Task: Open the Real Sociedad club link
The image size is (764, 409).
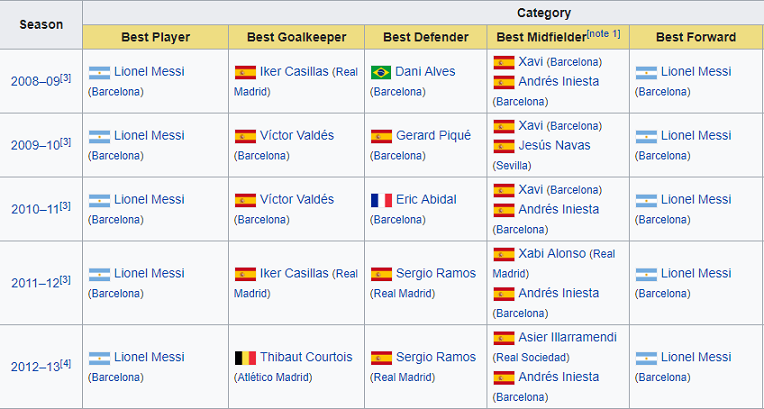Action: pyautogui.click(x=531, y=357)
